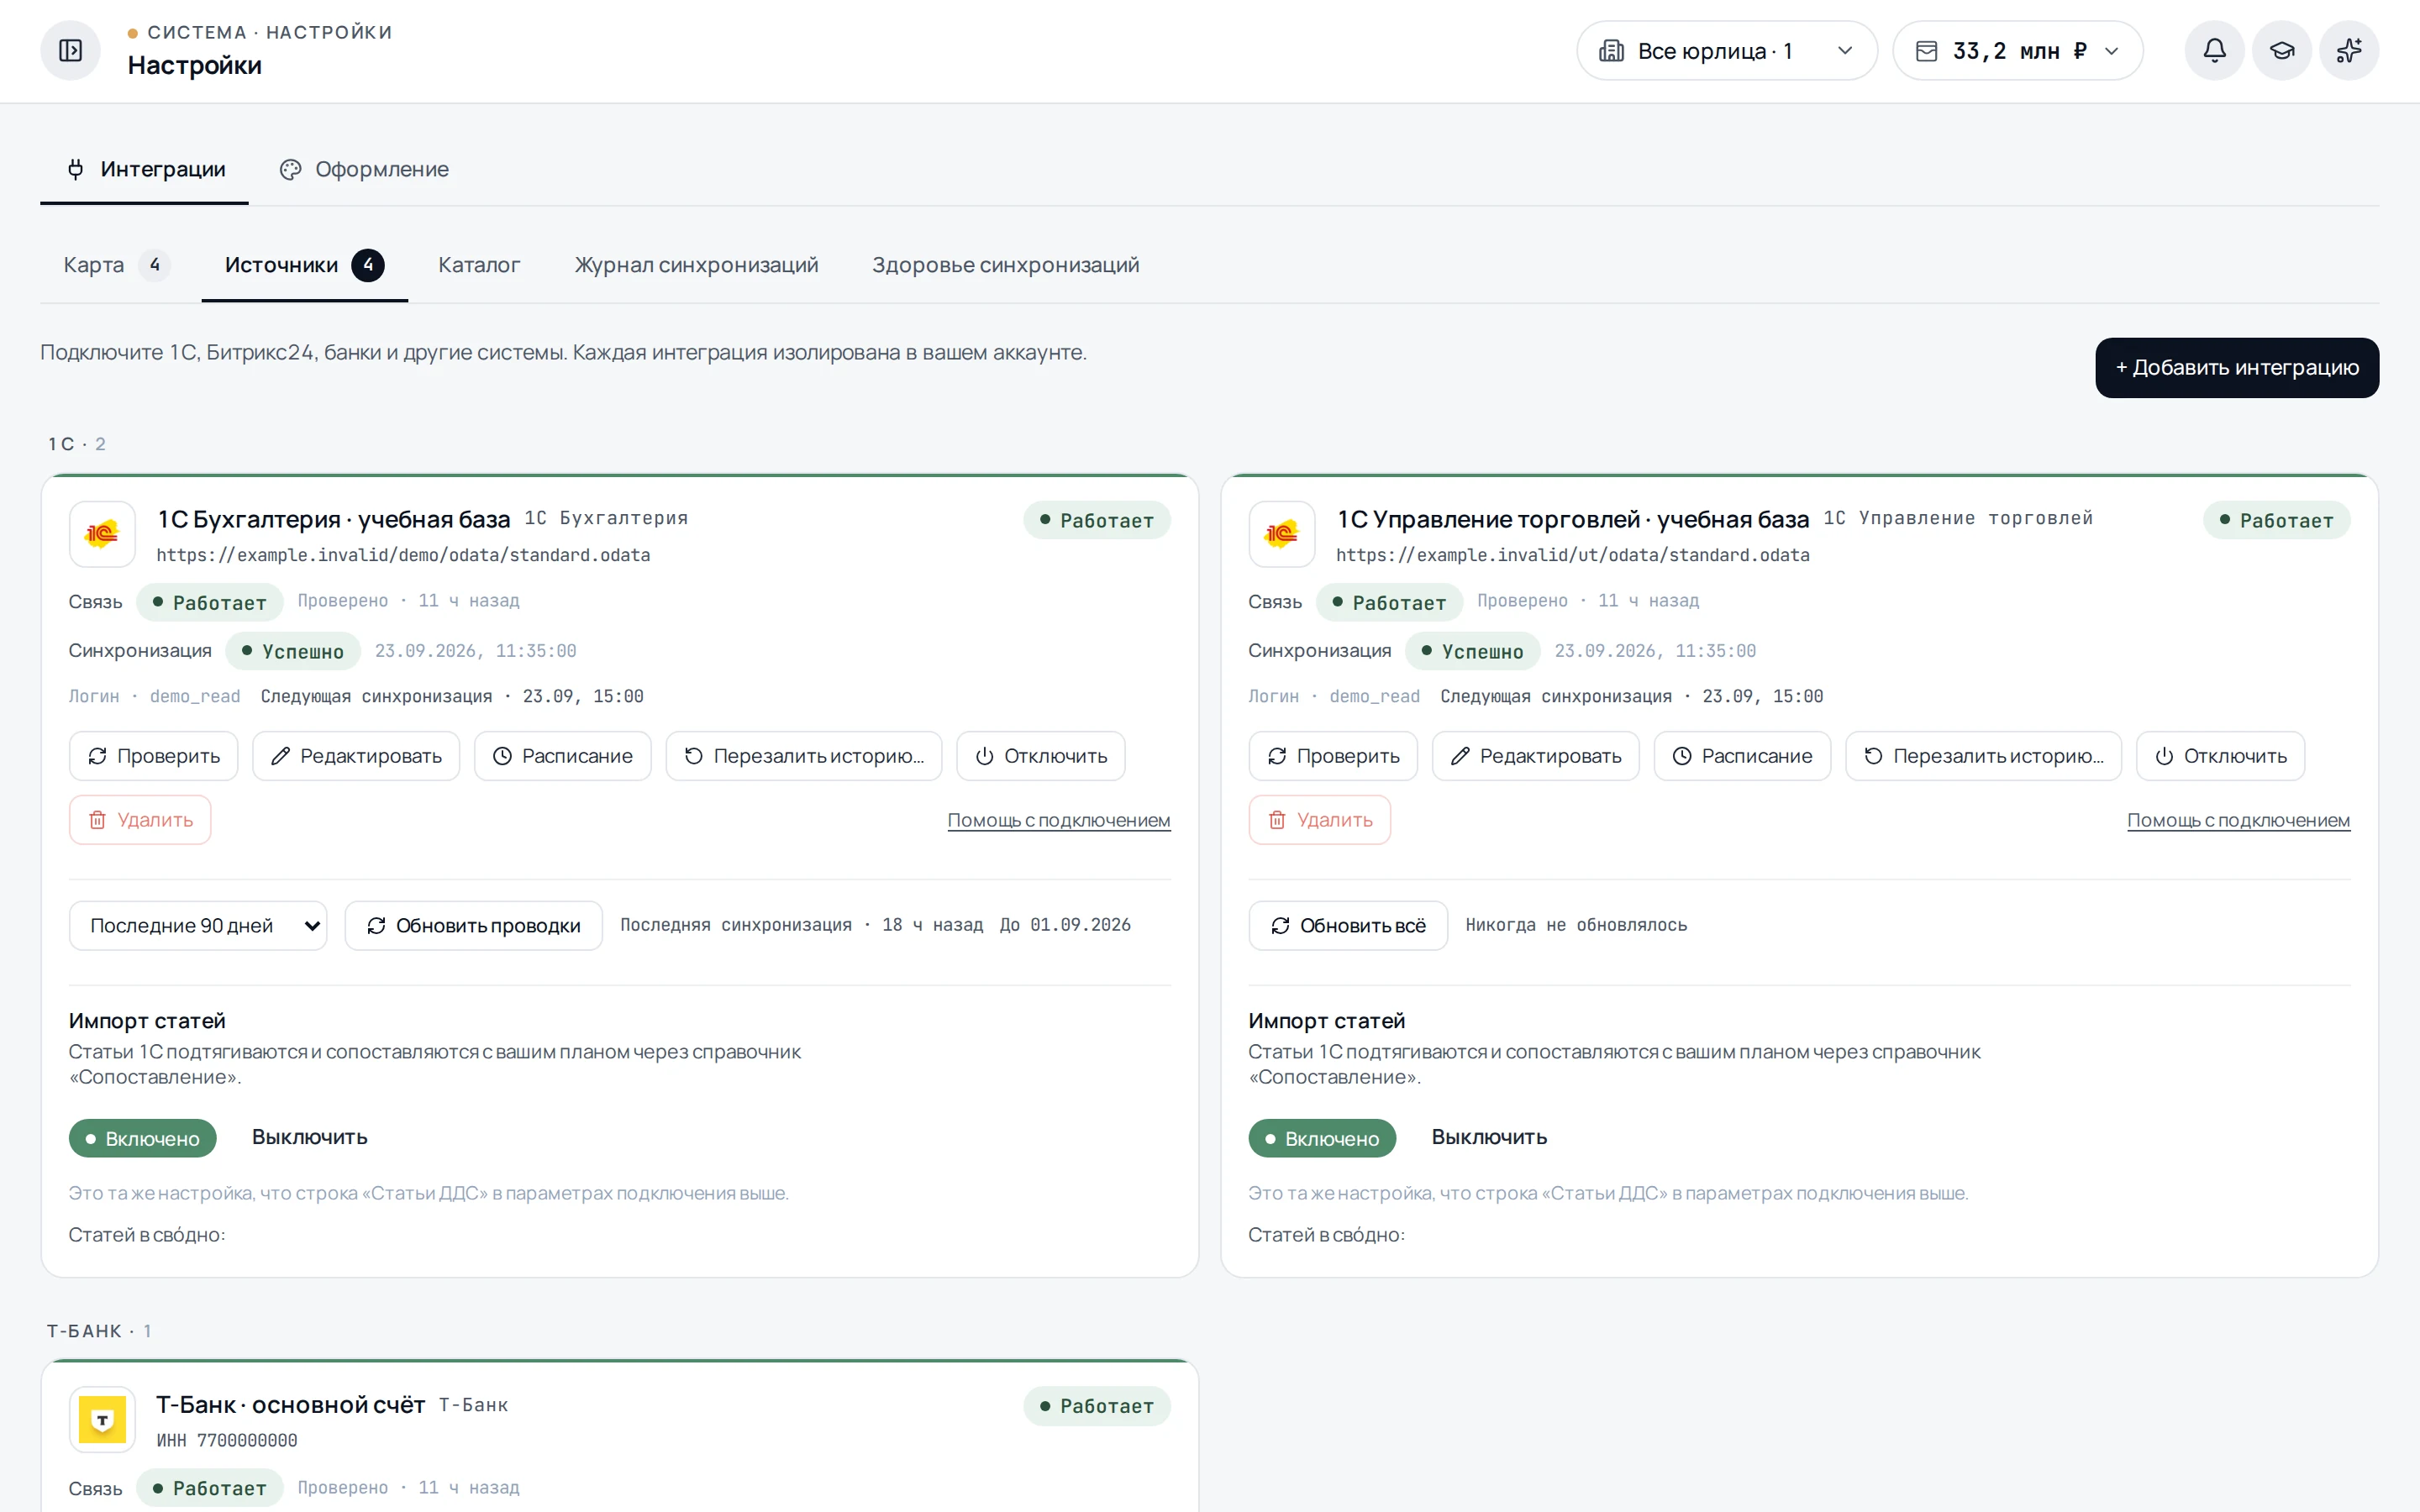The image size is (2420, 1512).
Task: Open the Все юрлица dropdown
Action: (x=1727, y=51)
